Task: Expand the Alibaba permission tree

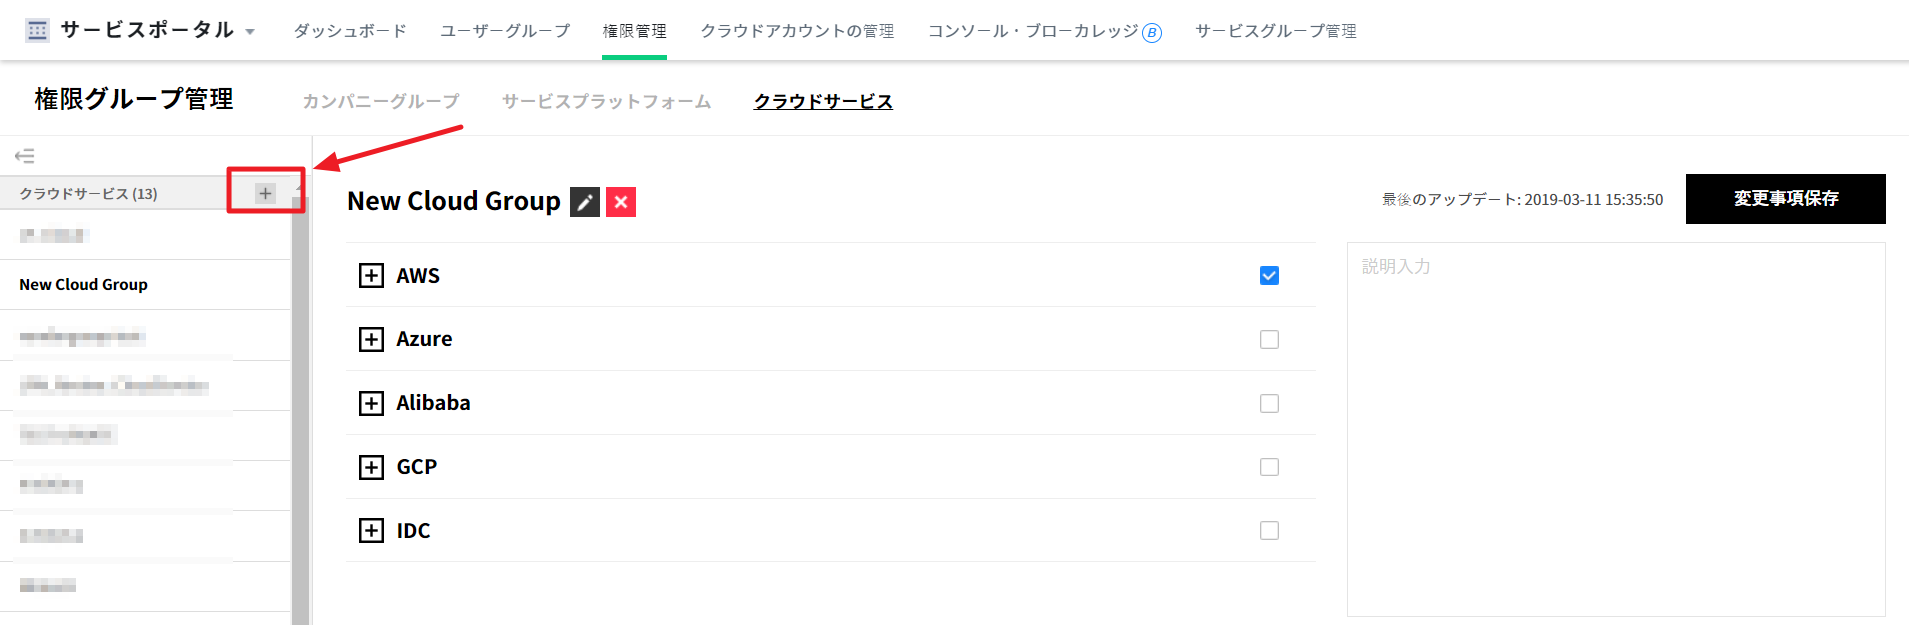Action: point(371,403)
